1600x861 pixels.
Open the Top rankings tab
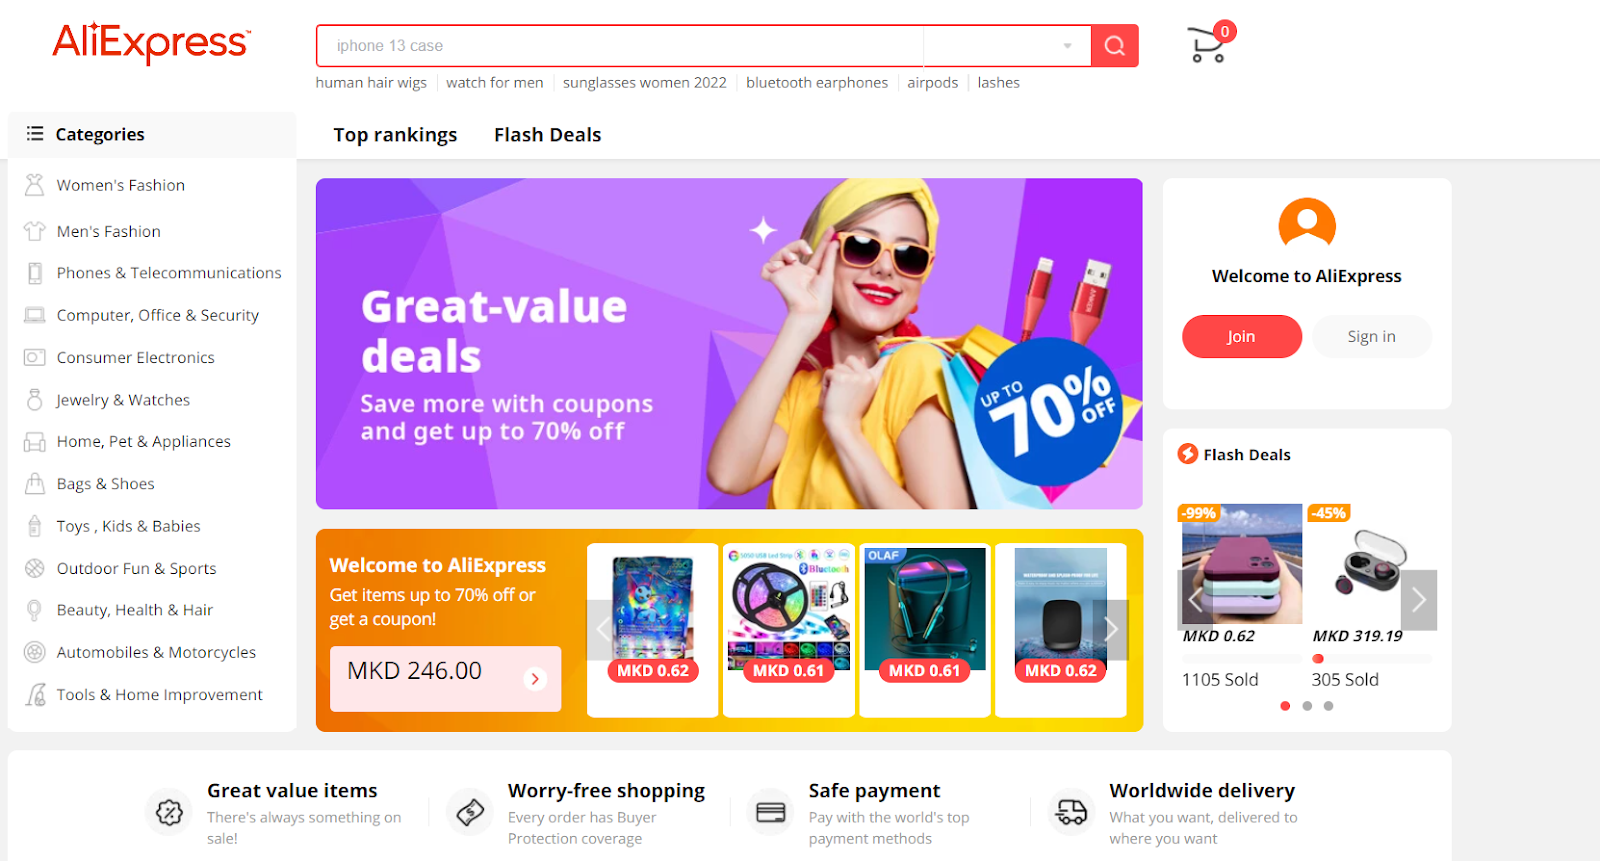click(395, 135)
